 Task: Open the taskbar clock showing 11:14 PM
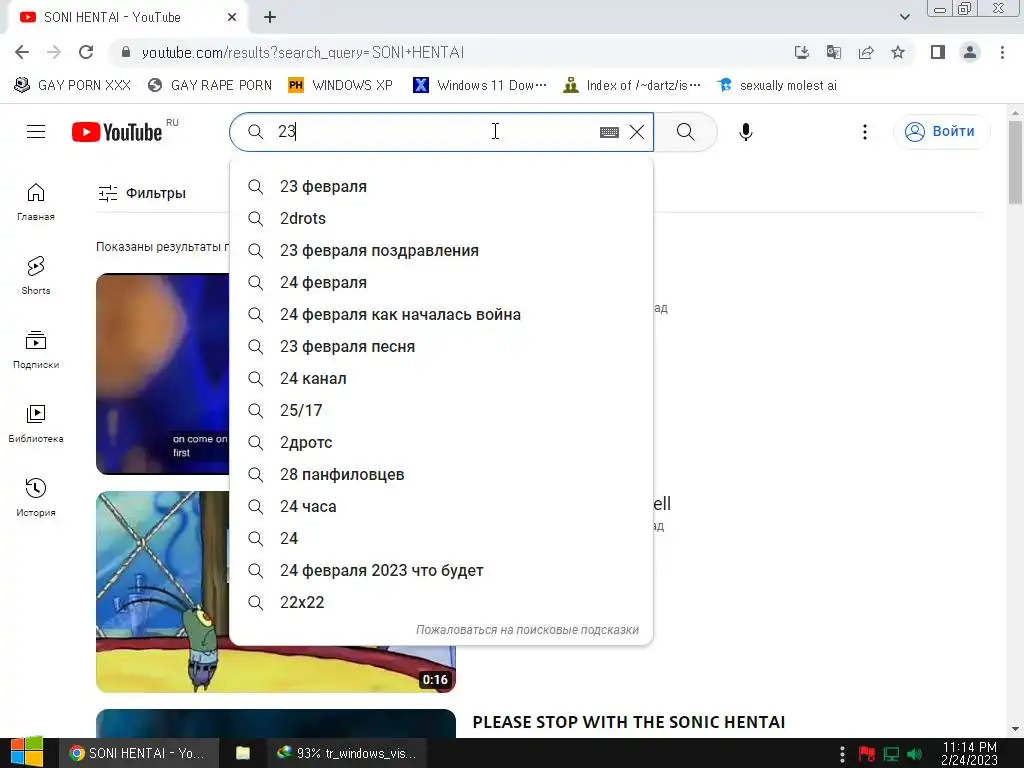[x=969, y=754]
